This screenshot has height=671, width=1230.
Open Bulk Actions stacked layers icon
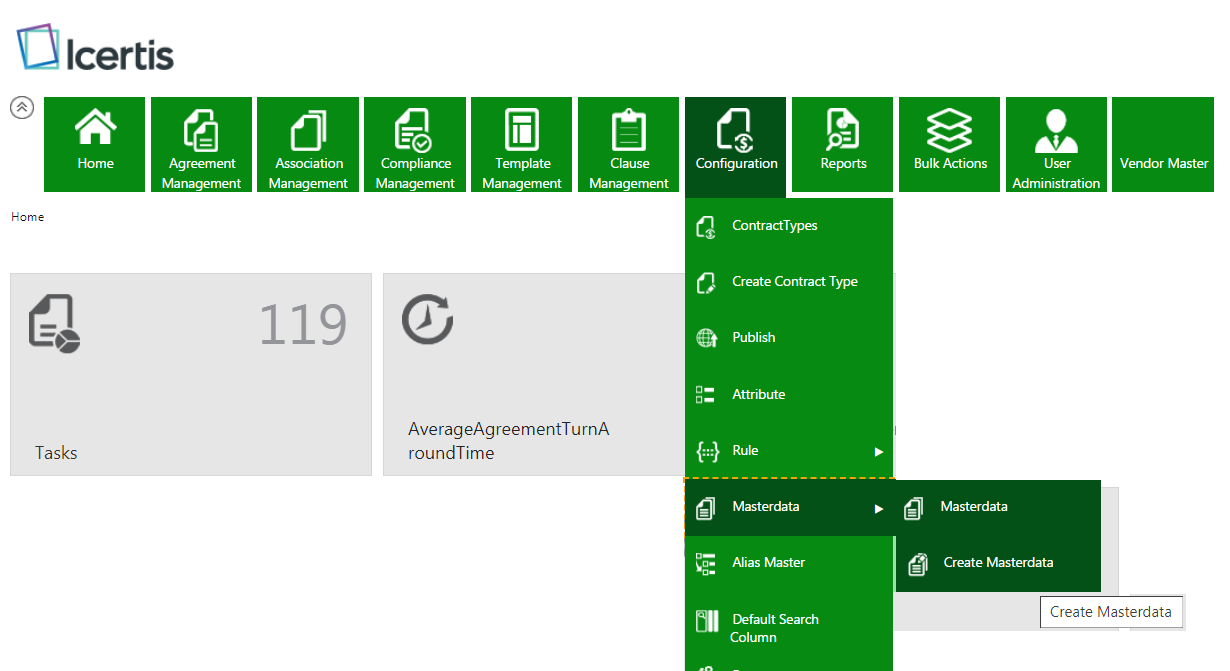tap(950, 129)
